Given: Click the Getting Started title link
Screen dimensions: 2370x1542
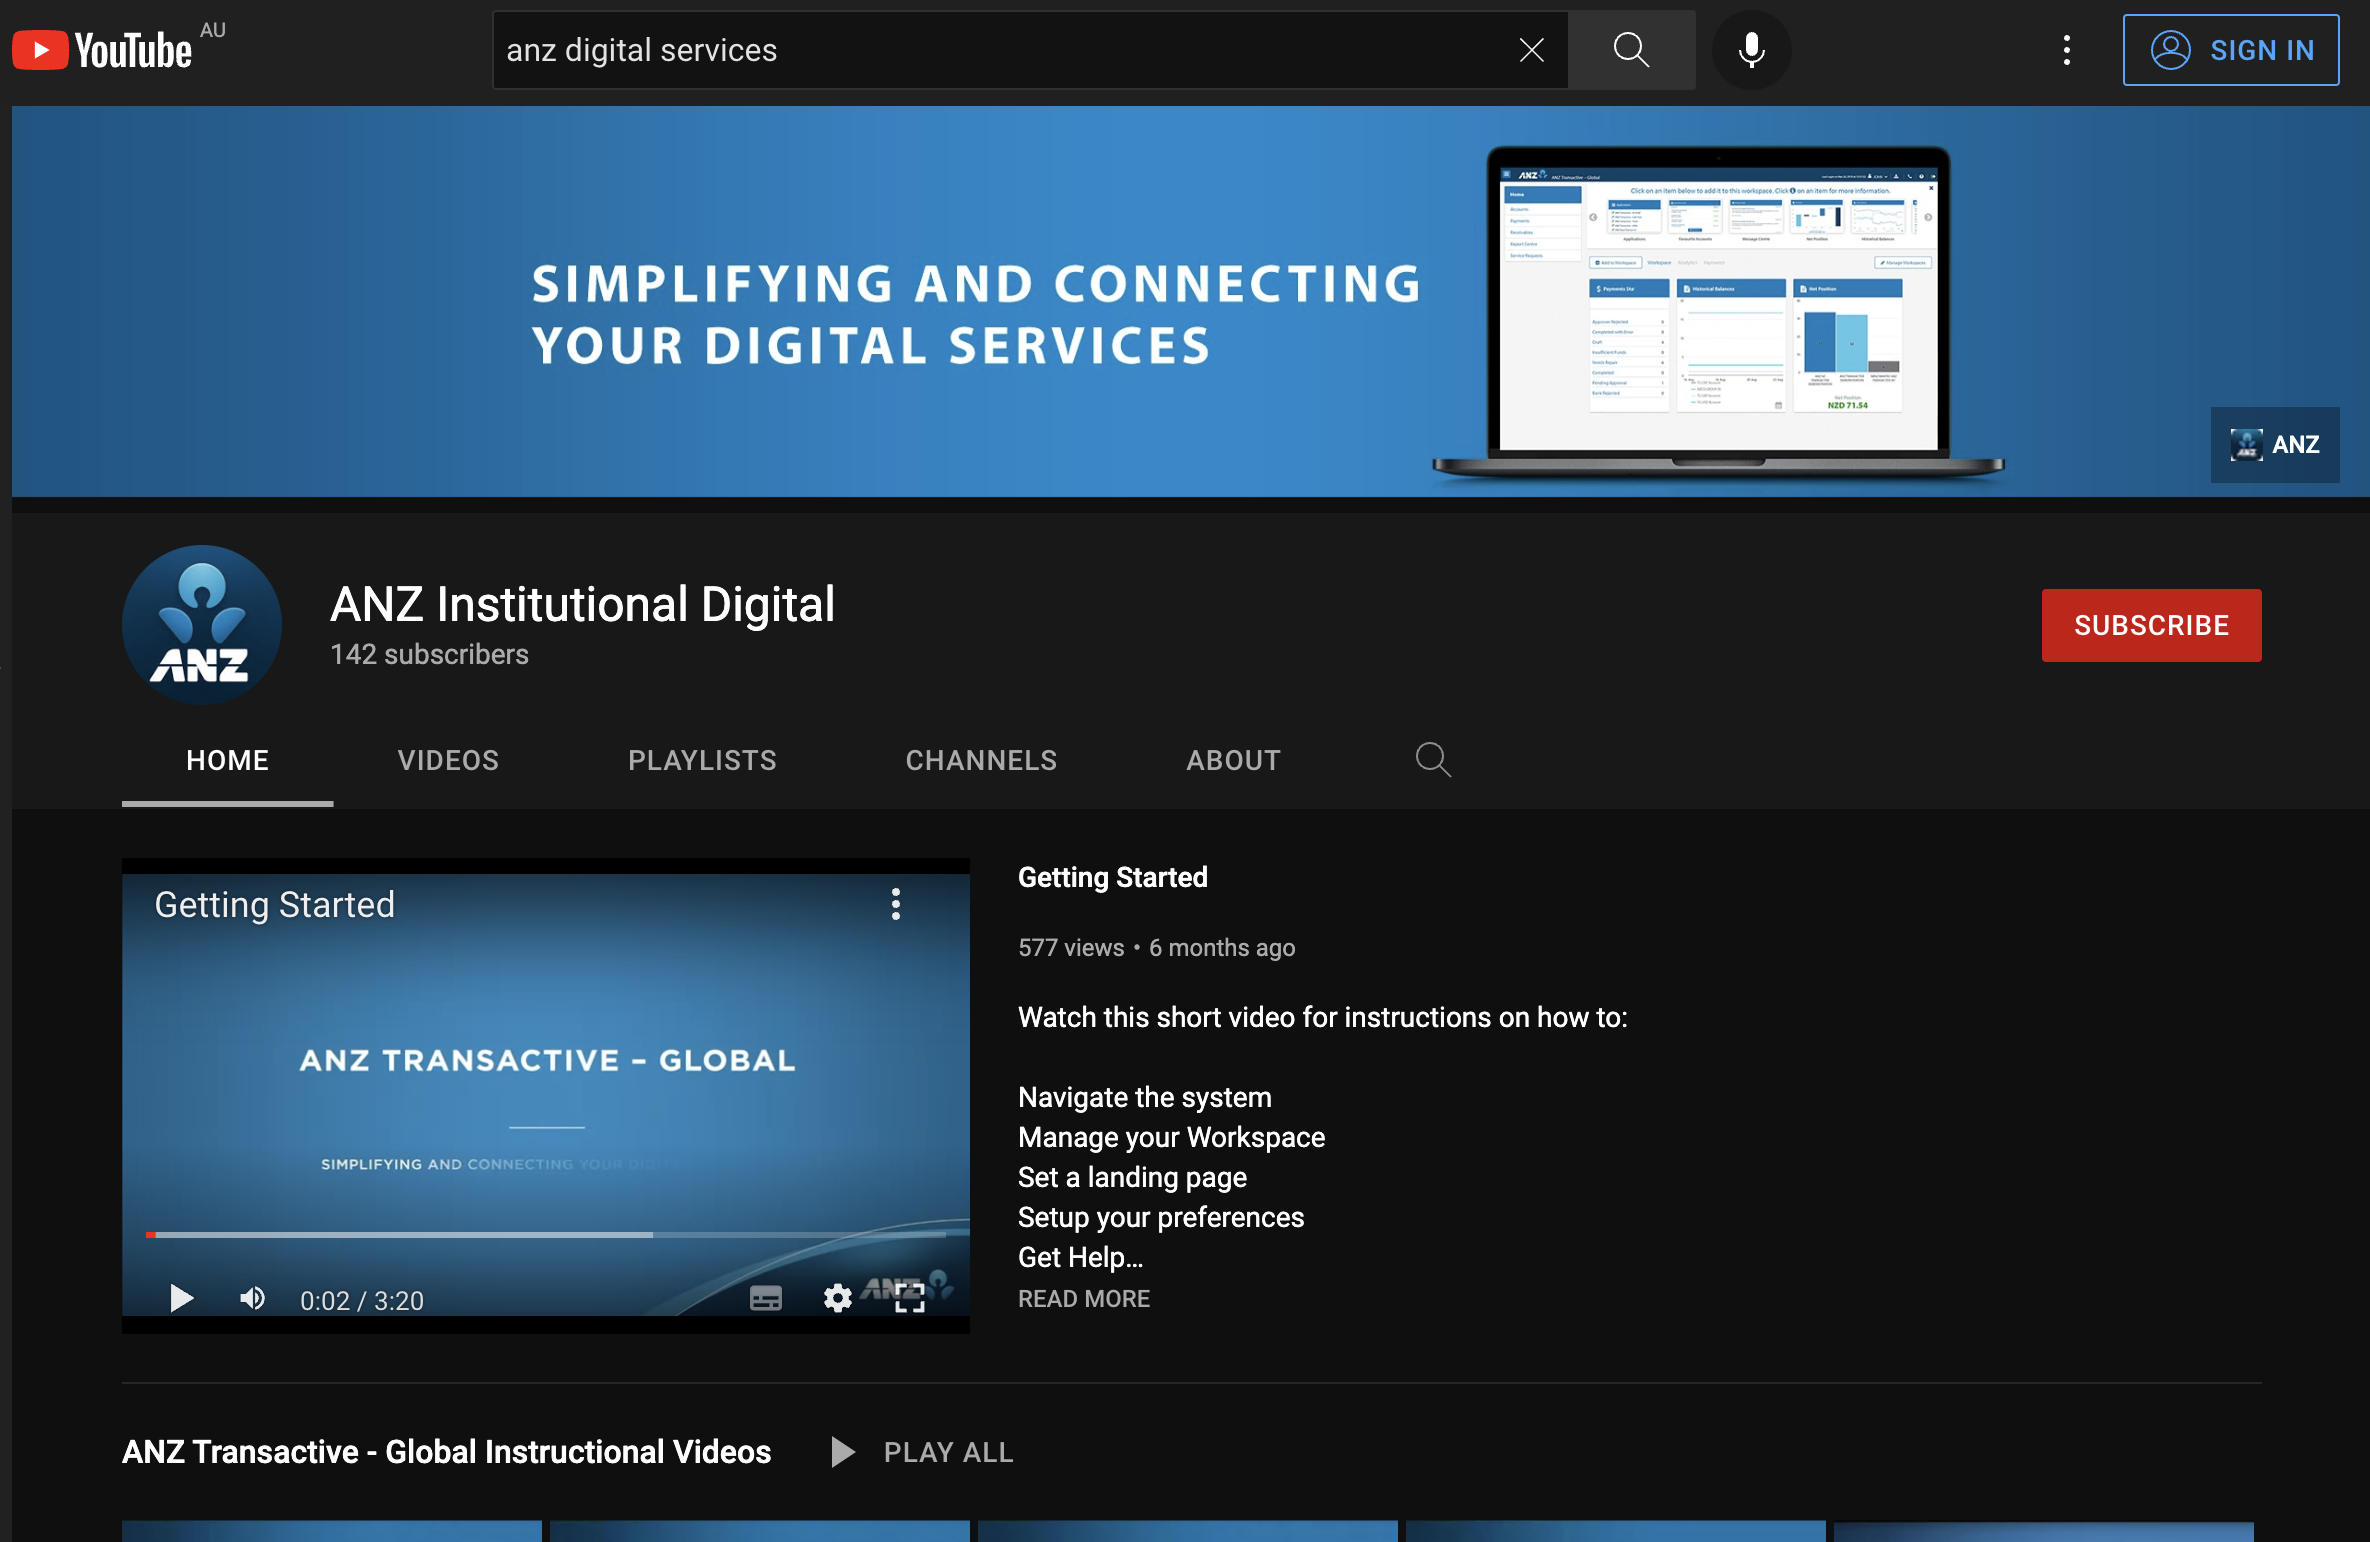Looking at the screenshot, I should [x=1113, y=878].
